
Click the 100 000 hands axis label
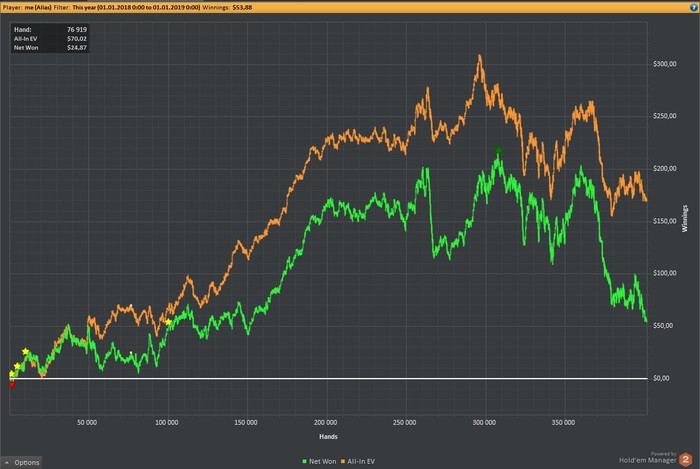(167, 423)
